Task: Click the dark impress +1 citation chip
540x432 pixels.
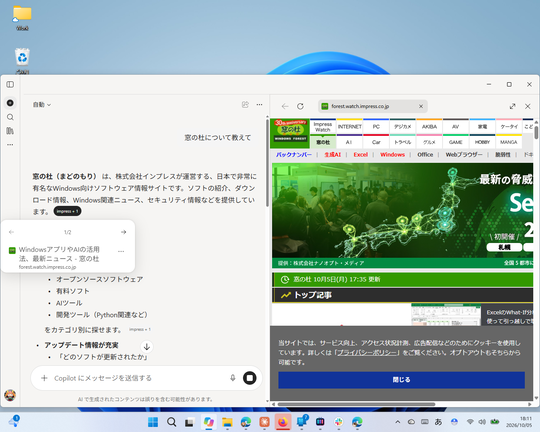Action: point(68,211)
